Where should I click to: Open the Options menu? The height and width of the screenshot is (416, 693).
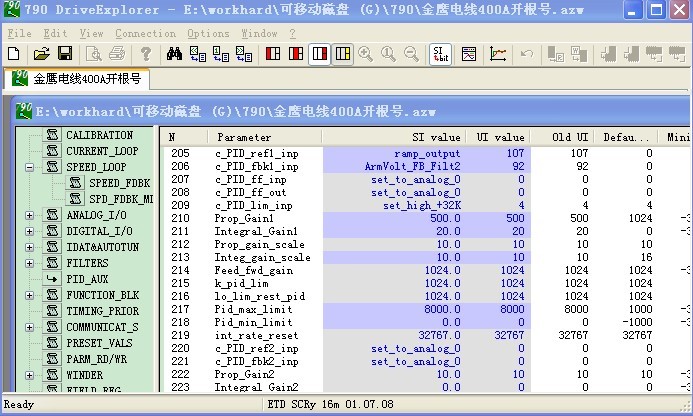pos(208,34)
